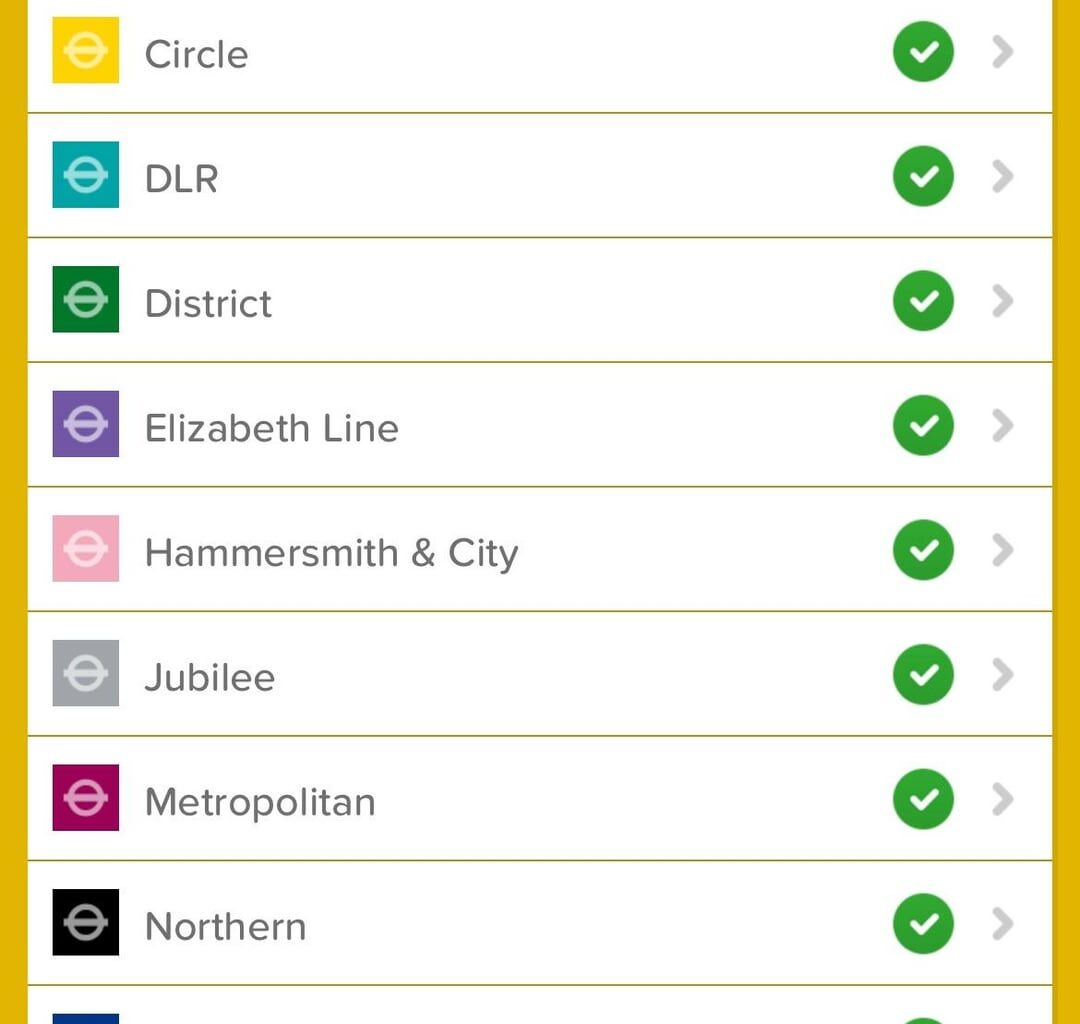Expand Northern line details via chevron
Image resolution: width=1080 pixels, height=1024 pixels.
click(1002, 924)
